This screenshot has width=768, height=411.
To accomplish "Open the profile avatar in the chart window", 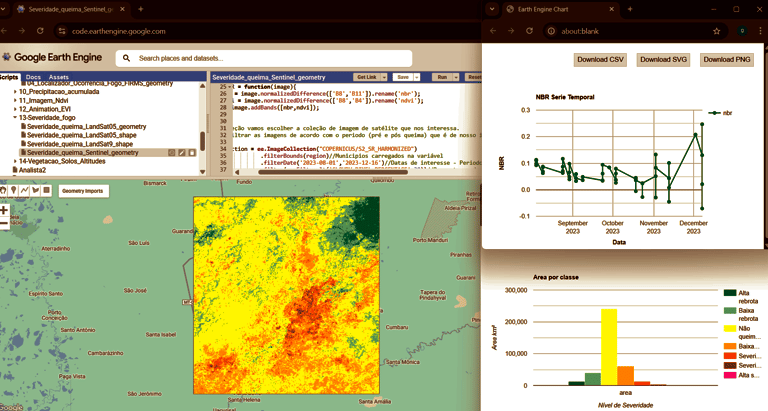I will [x=743, y=31].
